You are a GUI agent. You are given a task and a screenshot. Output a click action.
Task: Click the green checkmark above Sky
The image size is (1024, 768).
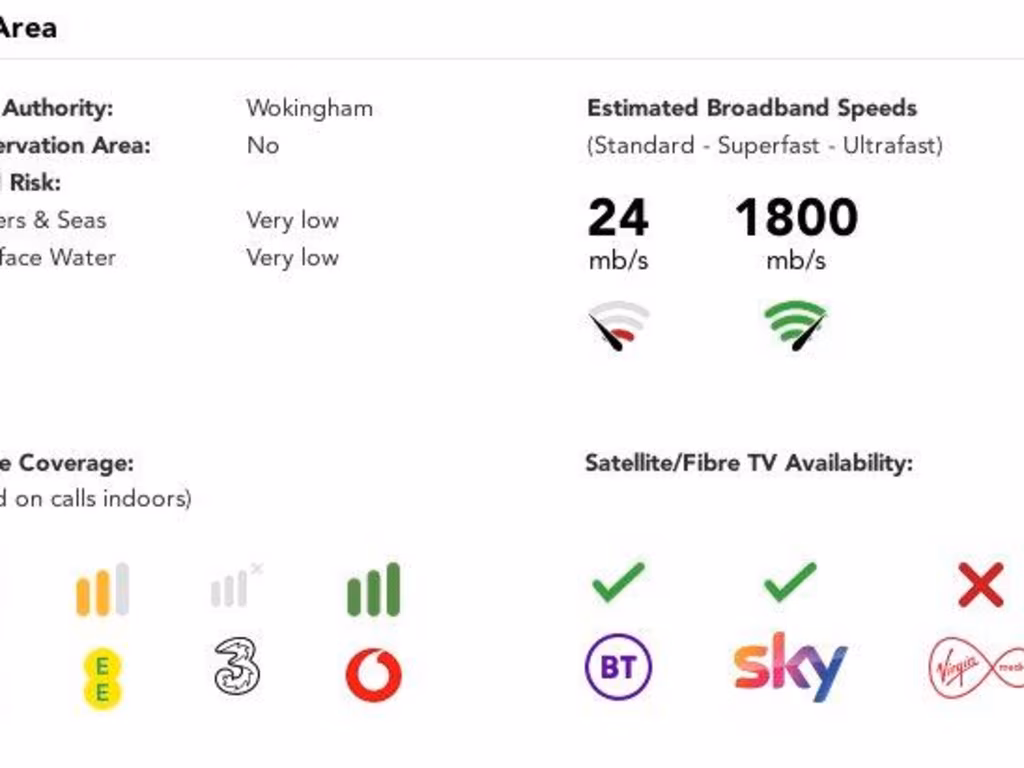[x=790, y=582]
